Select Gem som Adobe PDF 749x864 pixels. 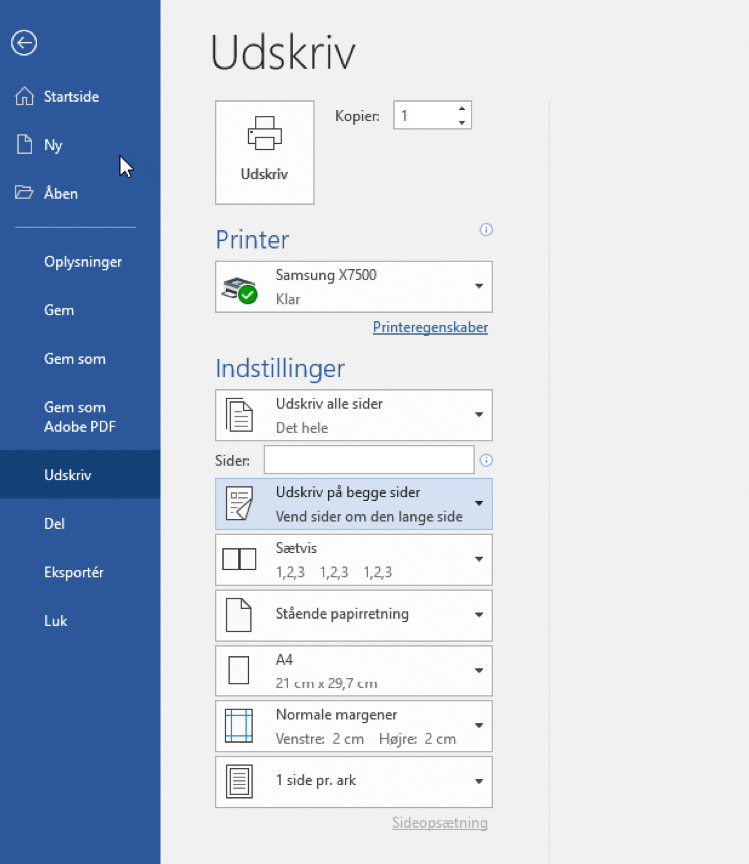click(80, 417)
